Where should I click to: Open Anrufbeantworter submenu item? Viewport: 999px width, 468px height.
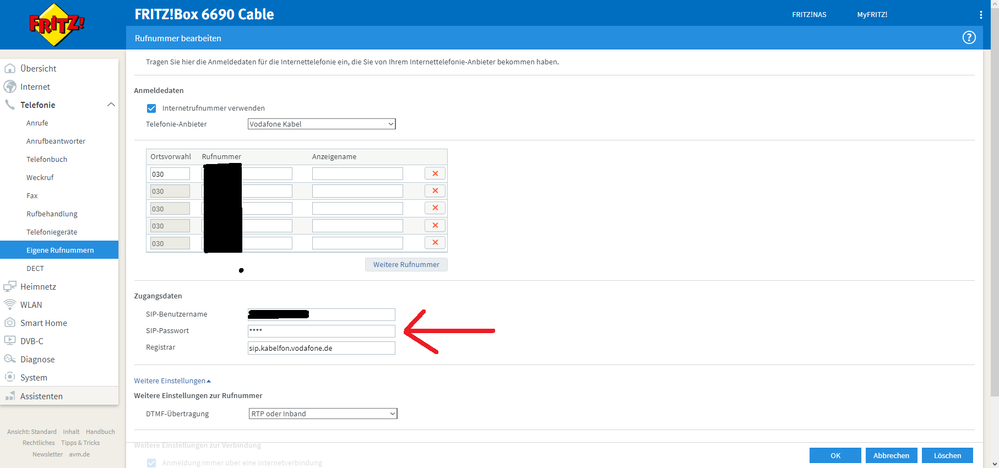pos(56,141)
